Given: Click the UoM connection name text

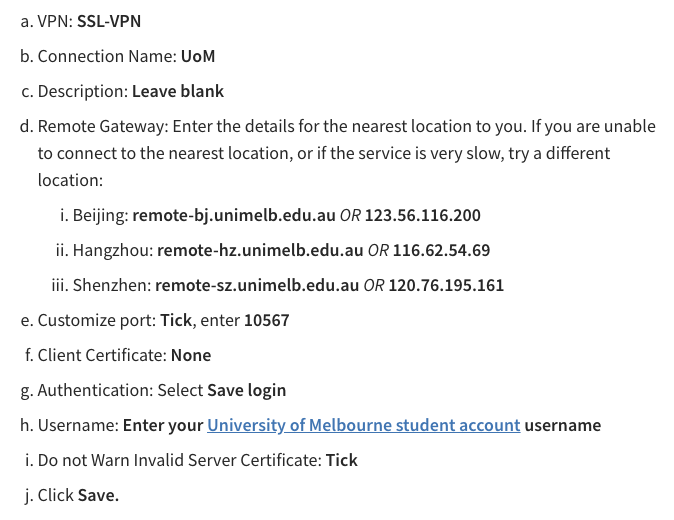Looking at the screenshot, I should pos(198,56).
